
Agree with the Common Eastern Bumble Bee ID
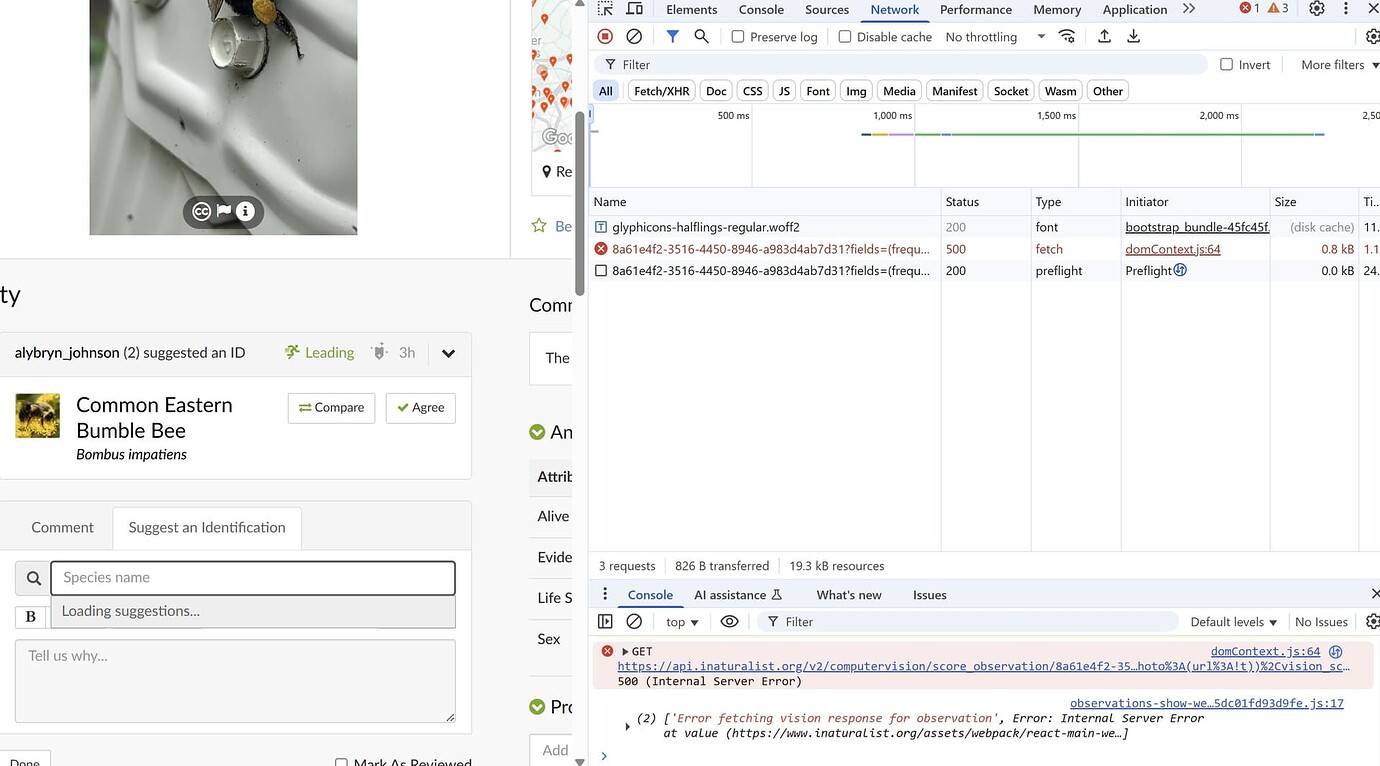[x=420, y=408]
